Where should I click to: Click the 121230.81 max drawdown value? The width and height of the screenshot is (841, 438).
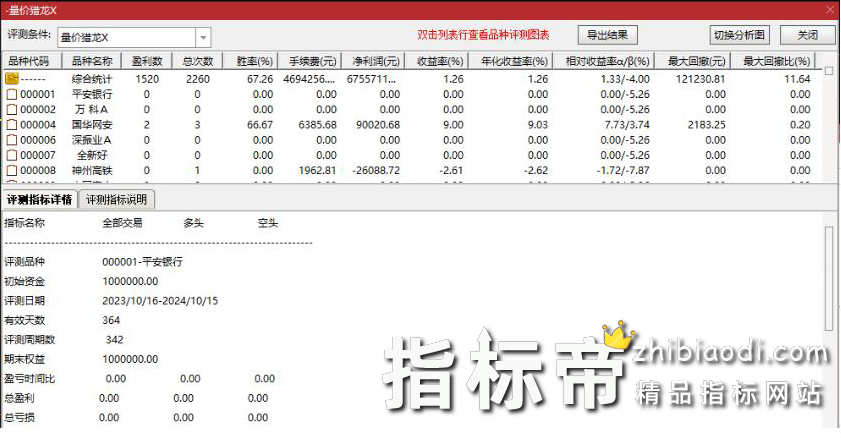[700, 79]
